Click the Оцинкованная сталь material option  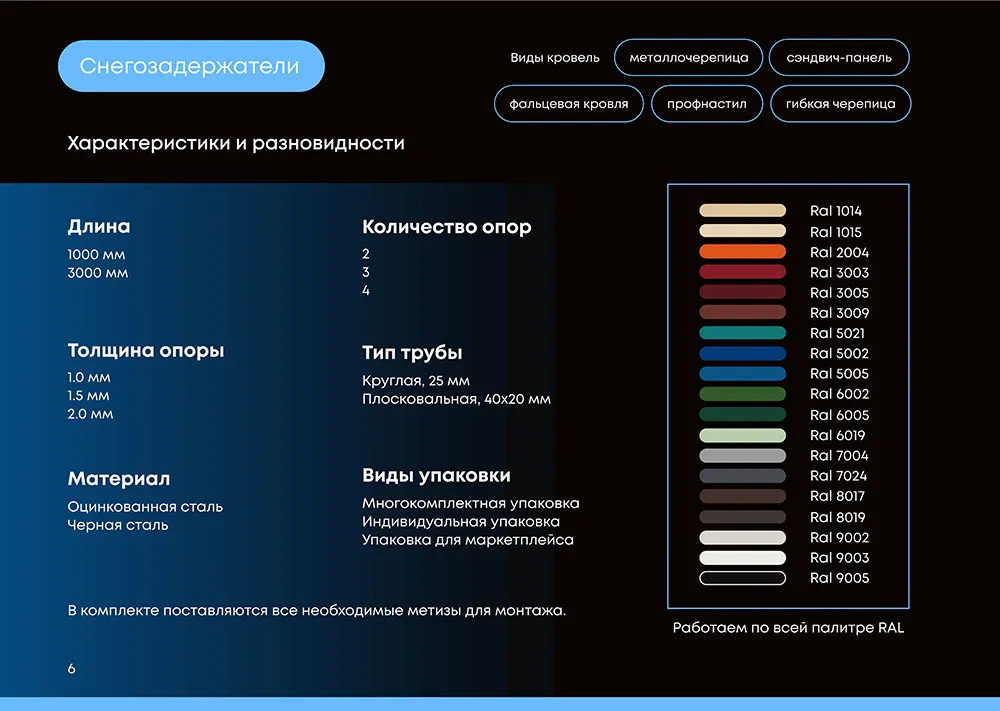coord(145,507)
